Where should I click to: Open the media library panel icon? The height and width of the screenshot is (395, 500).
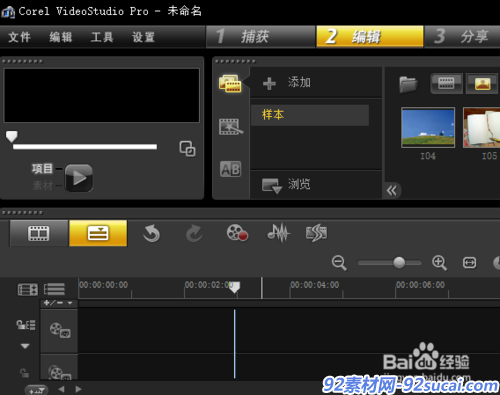coord(230,83)
